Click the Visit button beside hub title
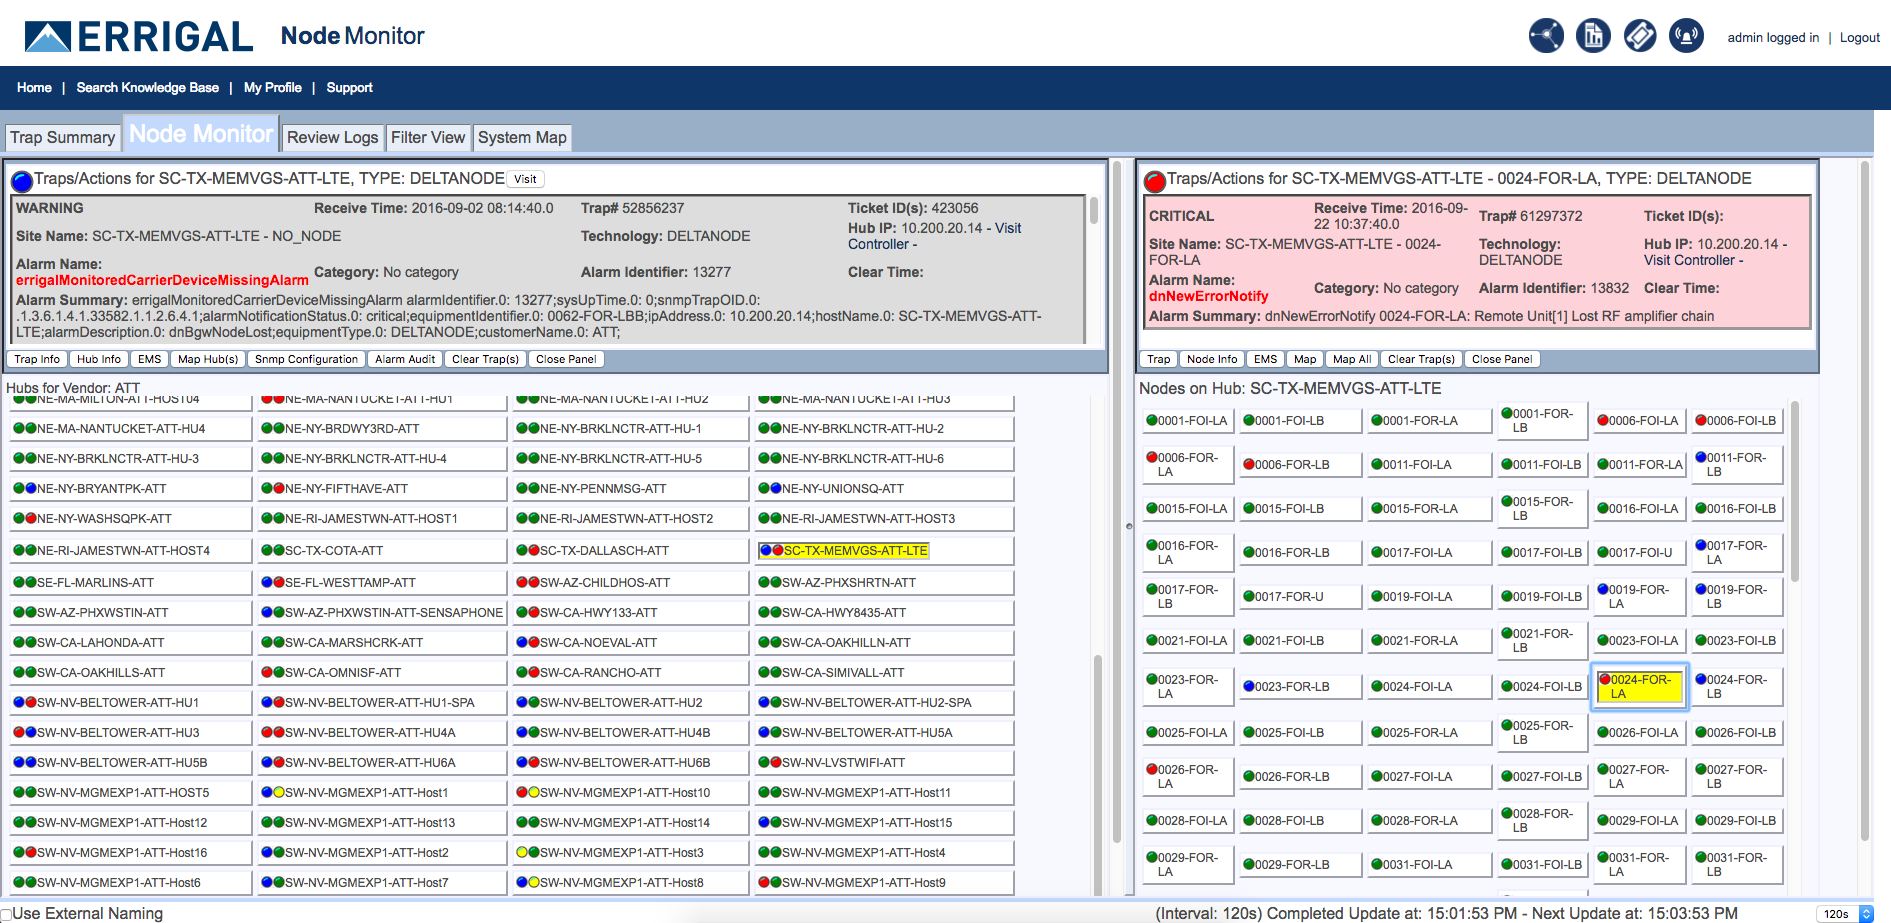The height and width of the screenshot is (923, 1891). (x=525, y=179)
